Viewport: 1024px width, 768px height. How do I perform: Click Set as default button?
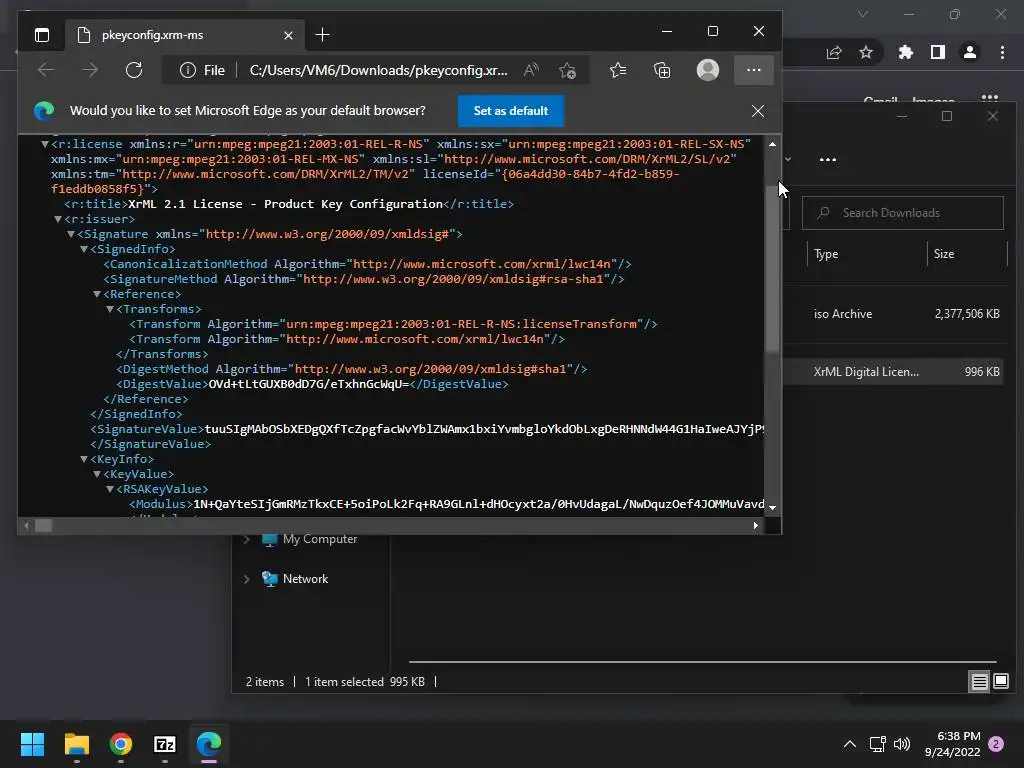tap(511, 111)
